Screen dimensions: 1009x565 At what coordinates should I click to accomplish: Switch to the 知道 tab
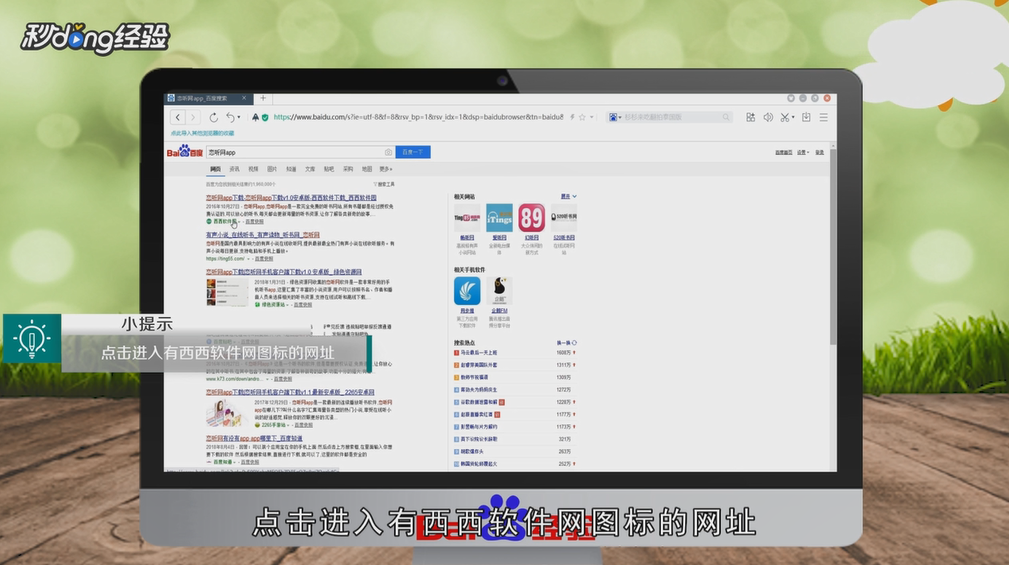pos(292,169)
